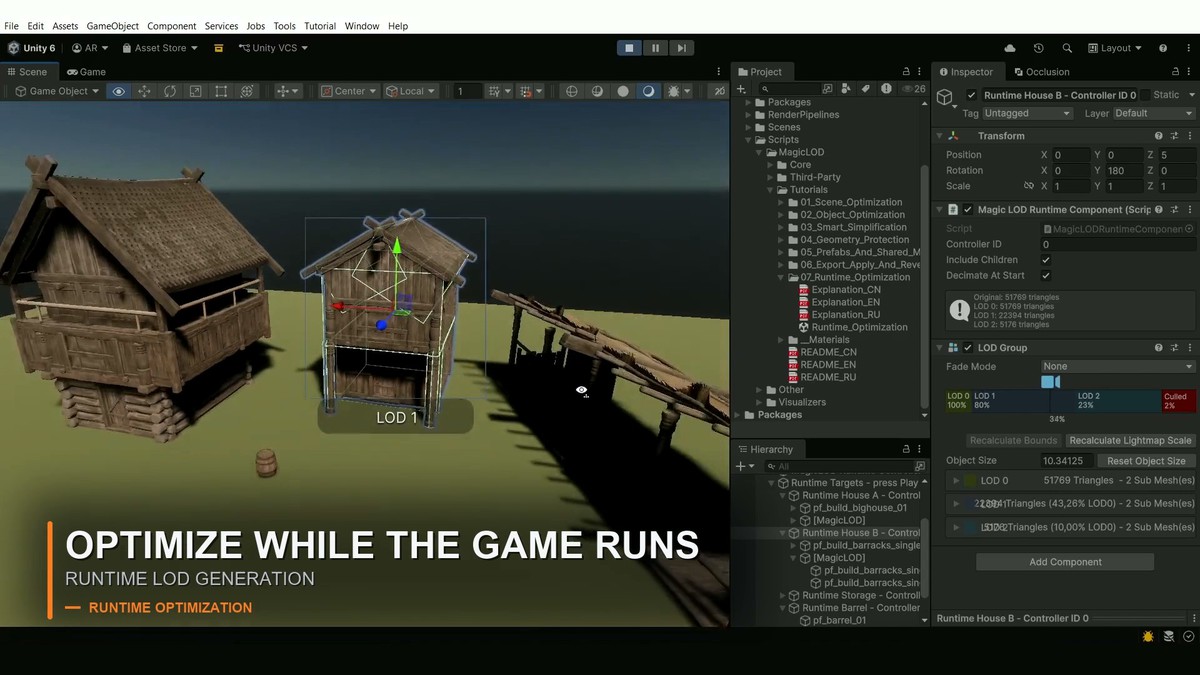Screen dimensions: 1200x675
Task: Pause the running game
Action: pos(655,48)
